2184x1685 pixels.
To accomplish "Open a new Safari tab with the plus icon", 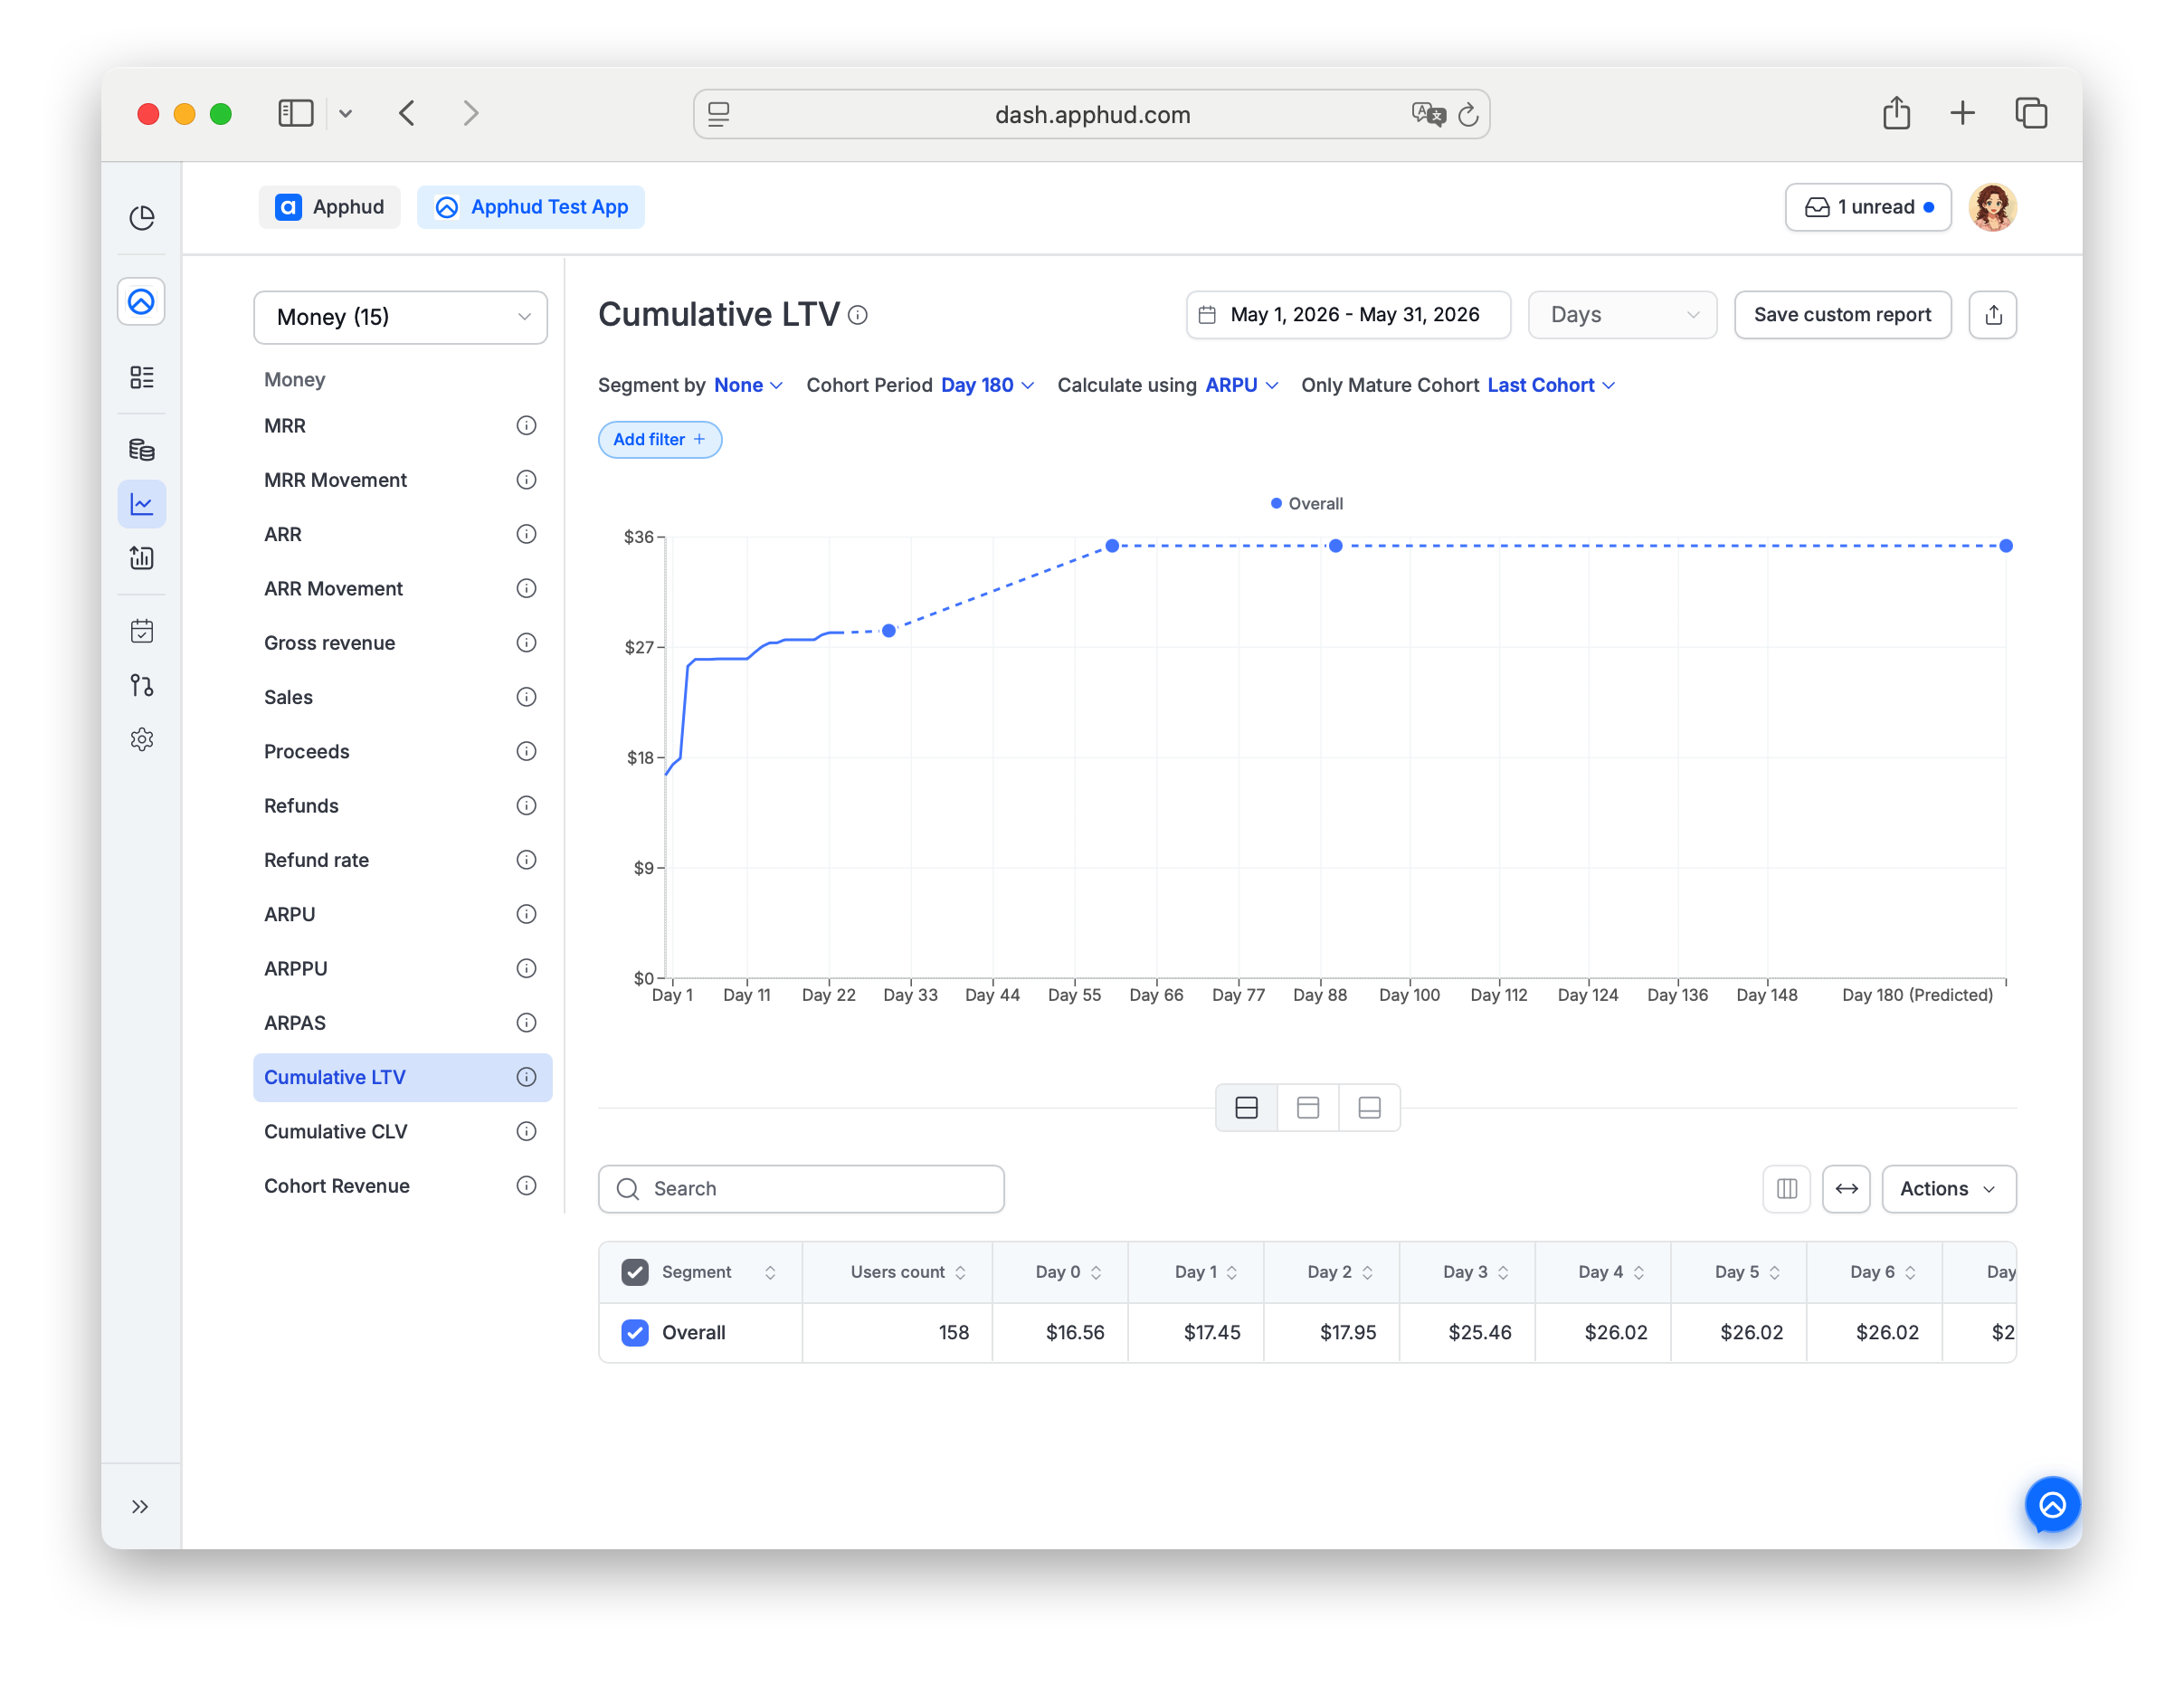I will pyautogui.click(x=1962, y=113).
